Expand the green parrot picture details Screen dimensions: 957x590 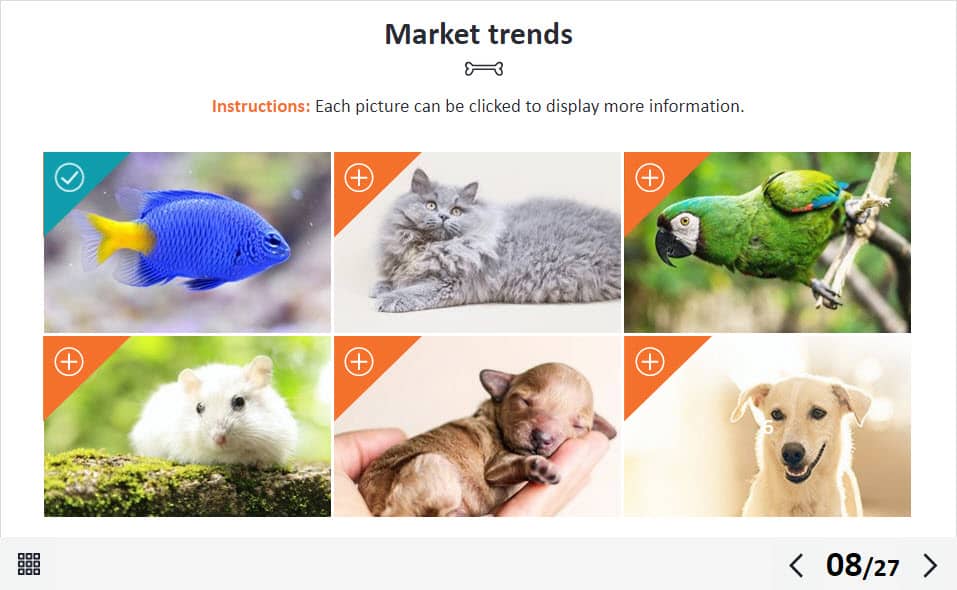pyautogui.click(x=767, y=242)
